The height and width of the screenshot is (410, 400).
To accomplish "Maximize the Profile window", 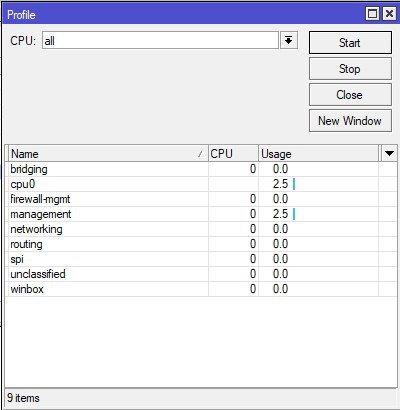I will [x=372, y=14].
